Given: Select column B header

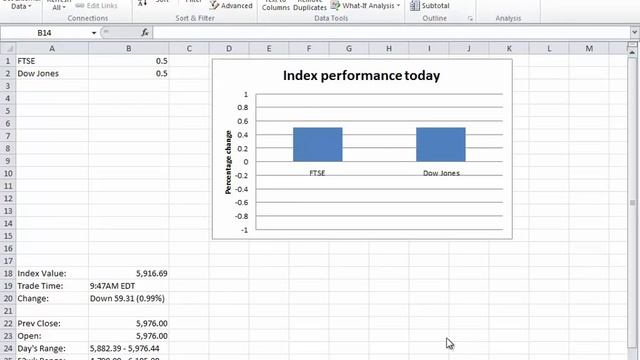Looking at the screenshot, I should 129,48.
